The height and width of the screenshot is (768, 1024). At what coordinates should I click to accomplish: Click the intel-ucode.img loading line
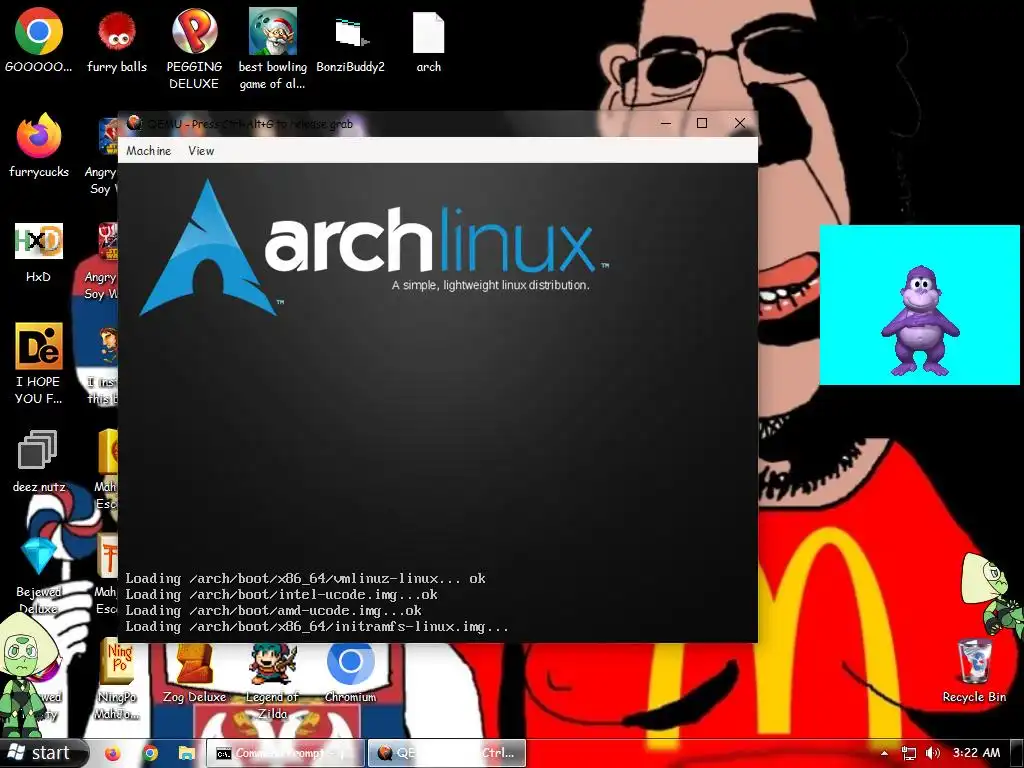281,595
